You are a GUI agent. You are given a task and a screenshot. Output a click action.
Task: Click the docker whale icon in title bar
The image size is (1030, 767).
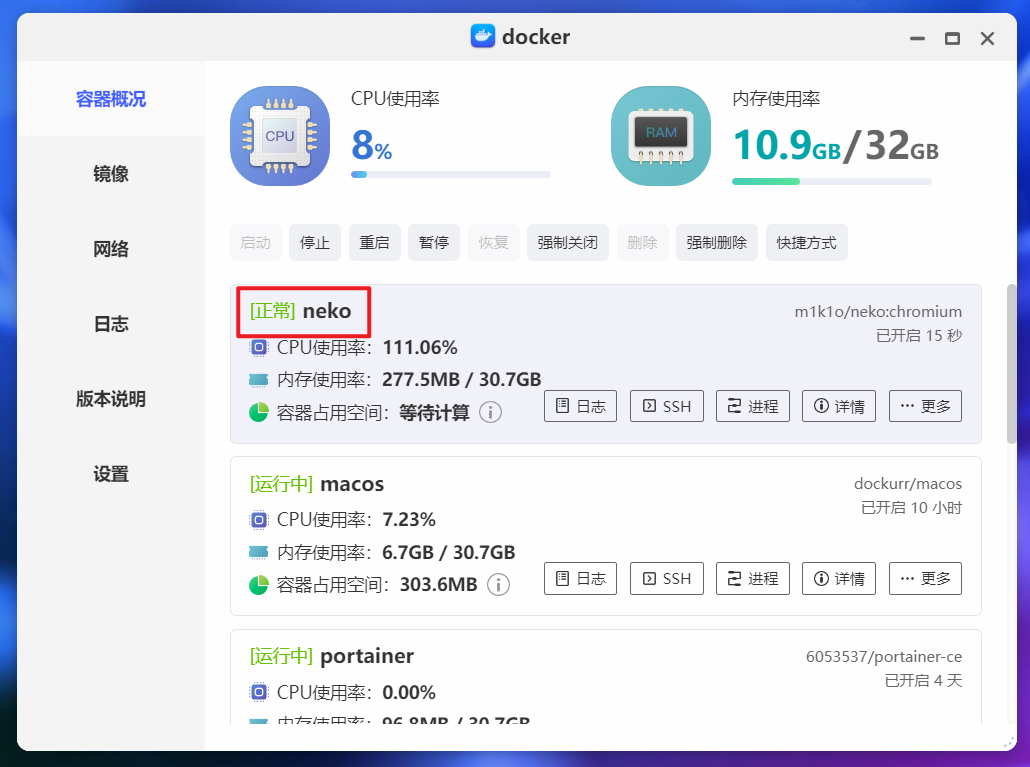(483, 36)
